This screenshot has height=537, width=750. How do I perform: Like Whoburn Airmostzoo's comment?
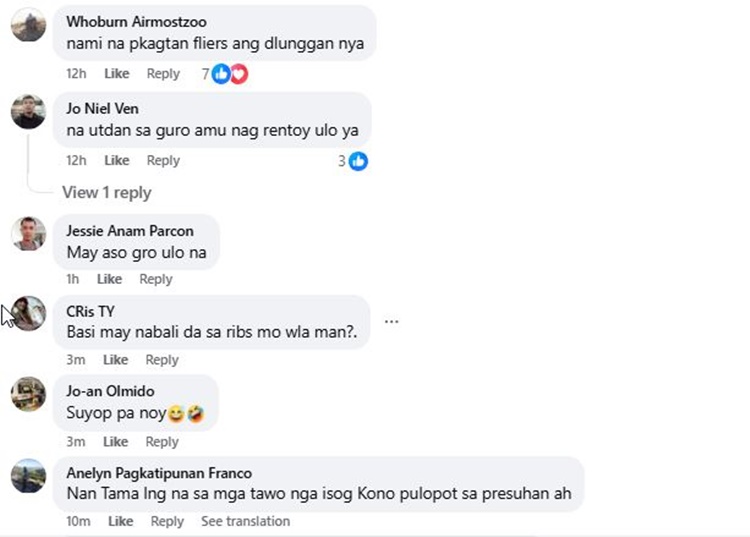[117, 74]
